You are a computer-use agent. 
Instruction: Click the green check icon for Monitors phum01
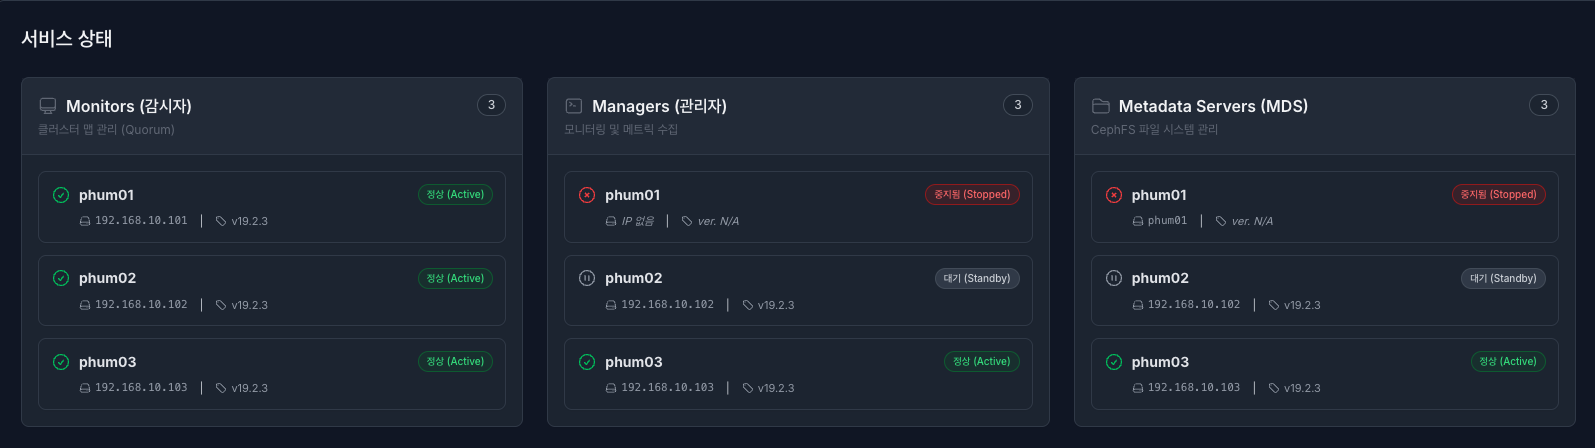(x=61, y=195)
